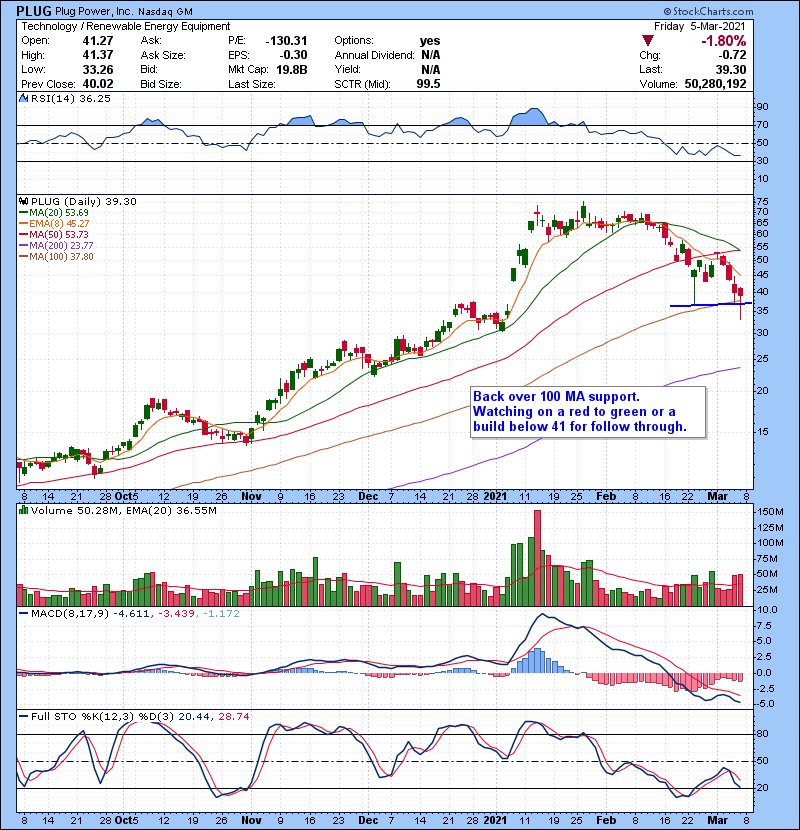Click the P/E value -130.31
This screenshot has width=800, height=830.
286,41
